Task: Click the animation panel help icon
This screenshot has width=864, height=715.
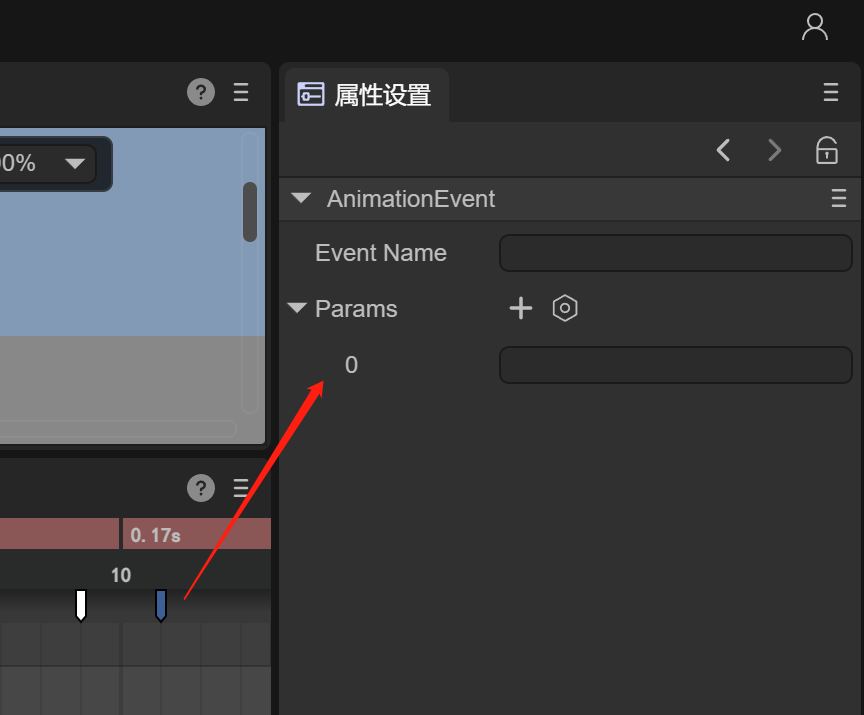Action: pyautogui.click(x=201, y=488)
